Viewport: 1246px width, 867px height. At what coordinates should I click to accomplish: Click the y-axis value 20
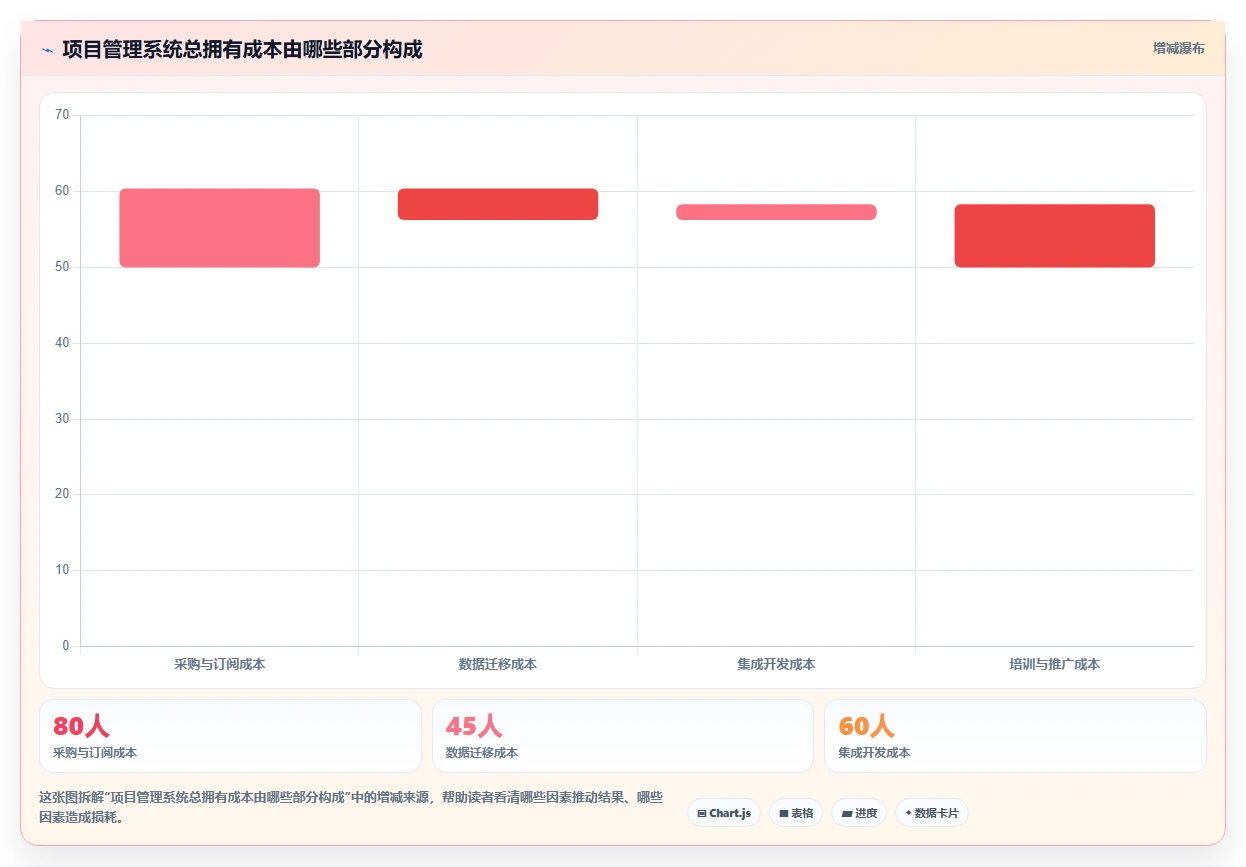[62, 494]
